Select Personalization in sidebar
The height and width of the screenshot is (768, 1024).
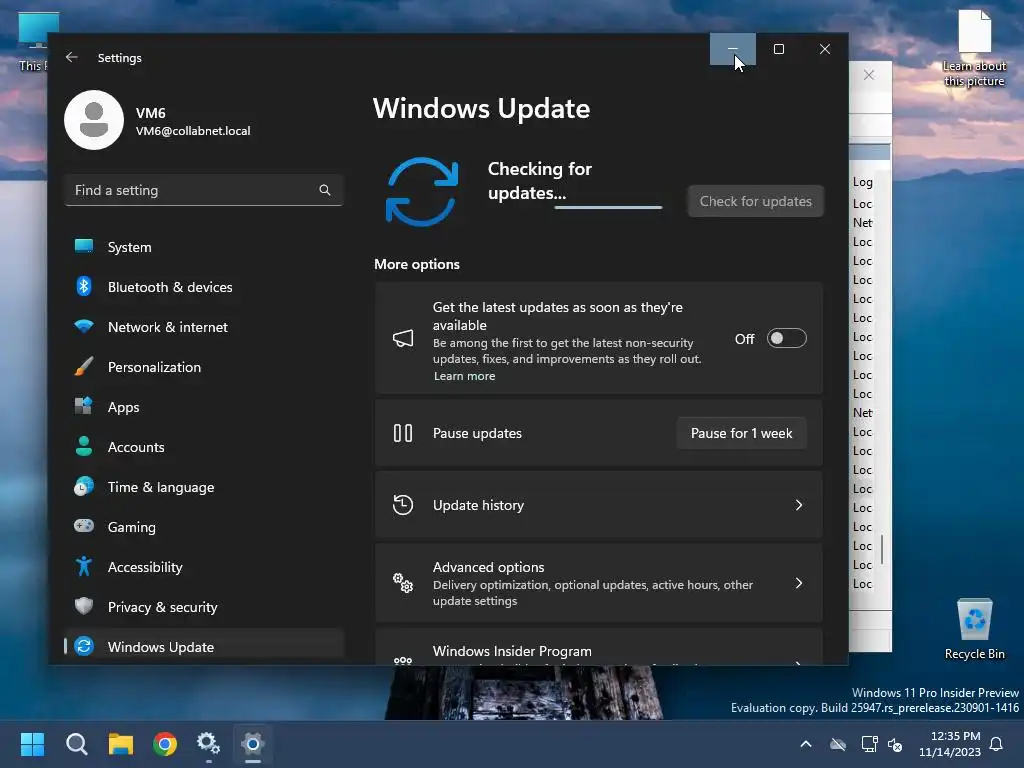(204, 367)
